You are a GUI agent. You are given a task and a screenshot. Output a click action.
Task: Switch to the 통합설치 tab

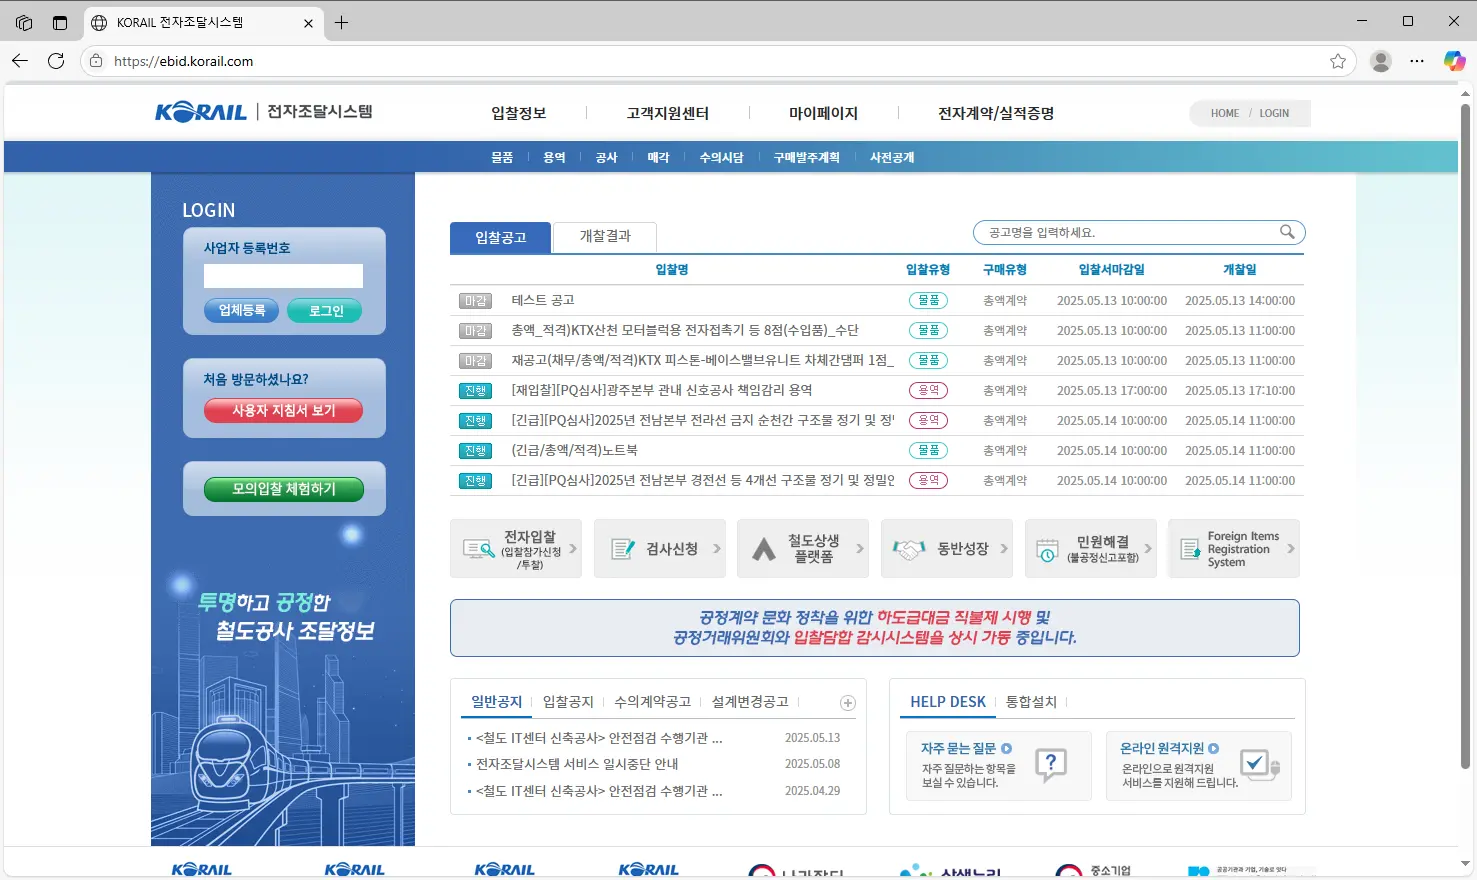1031,702
